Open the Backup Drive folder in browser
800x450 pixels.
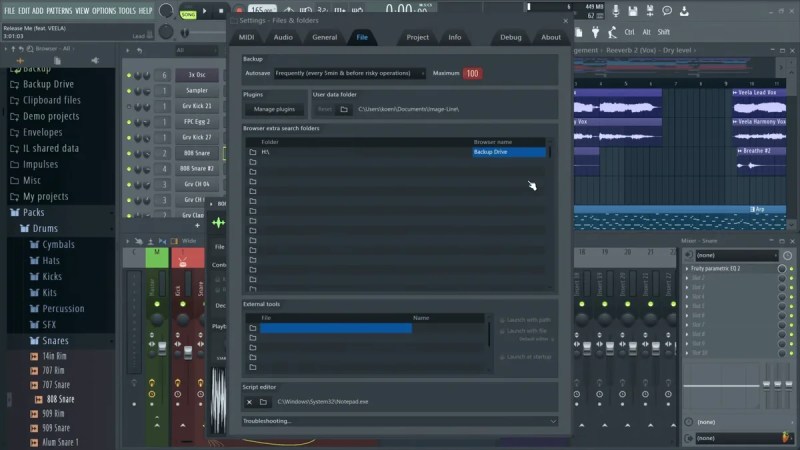tap(48, 84)
